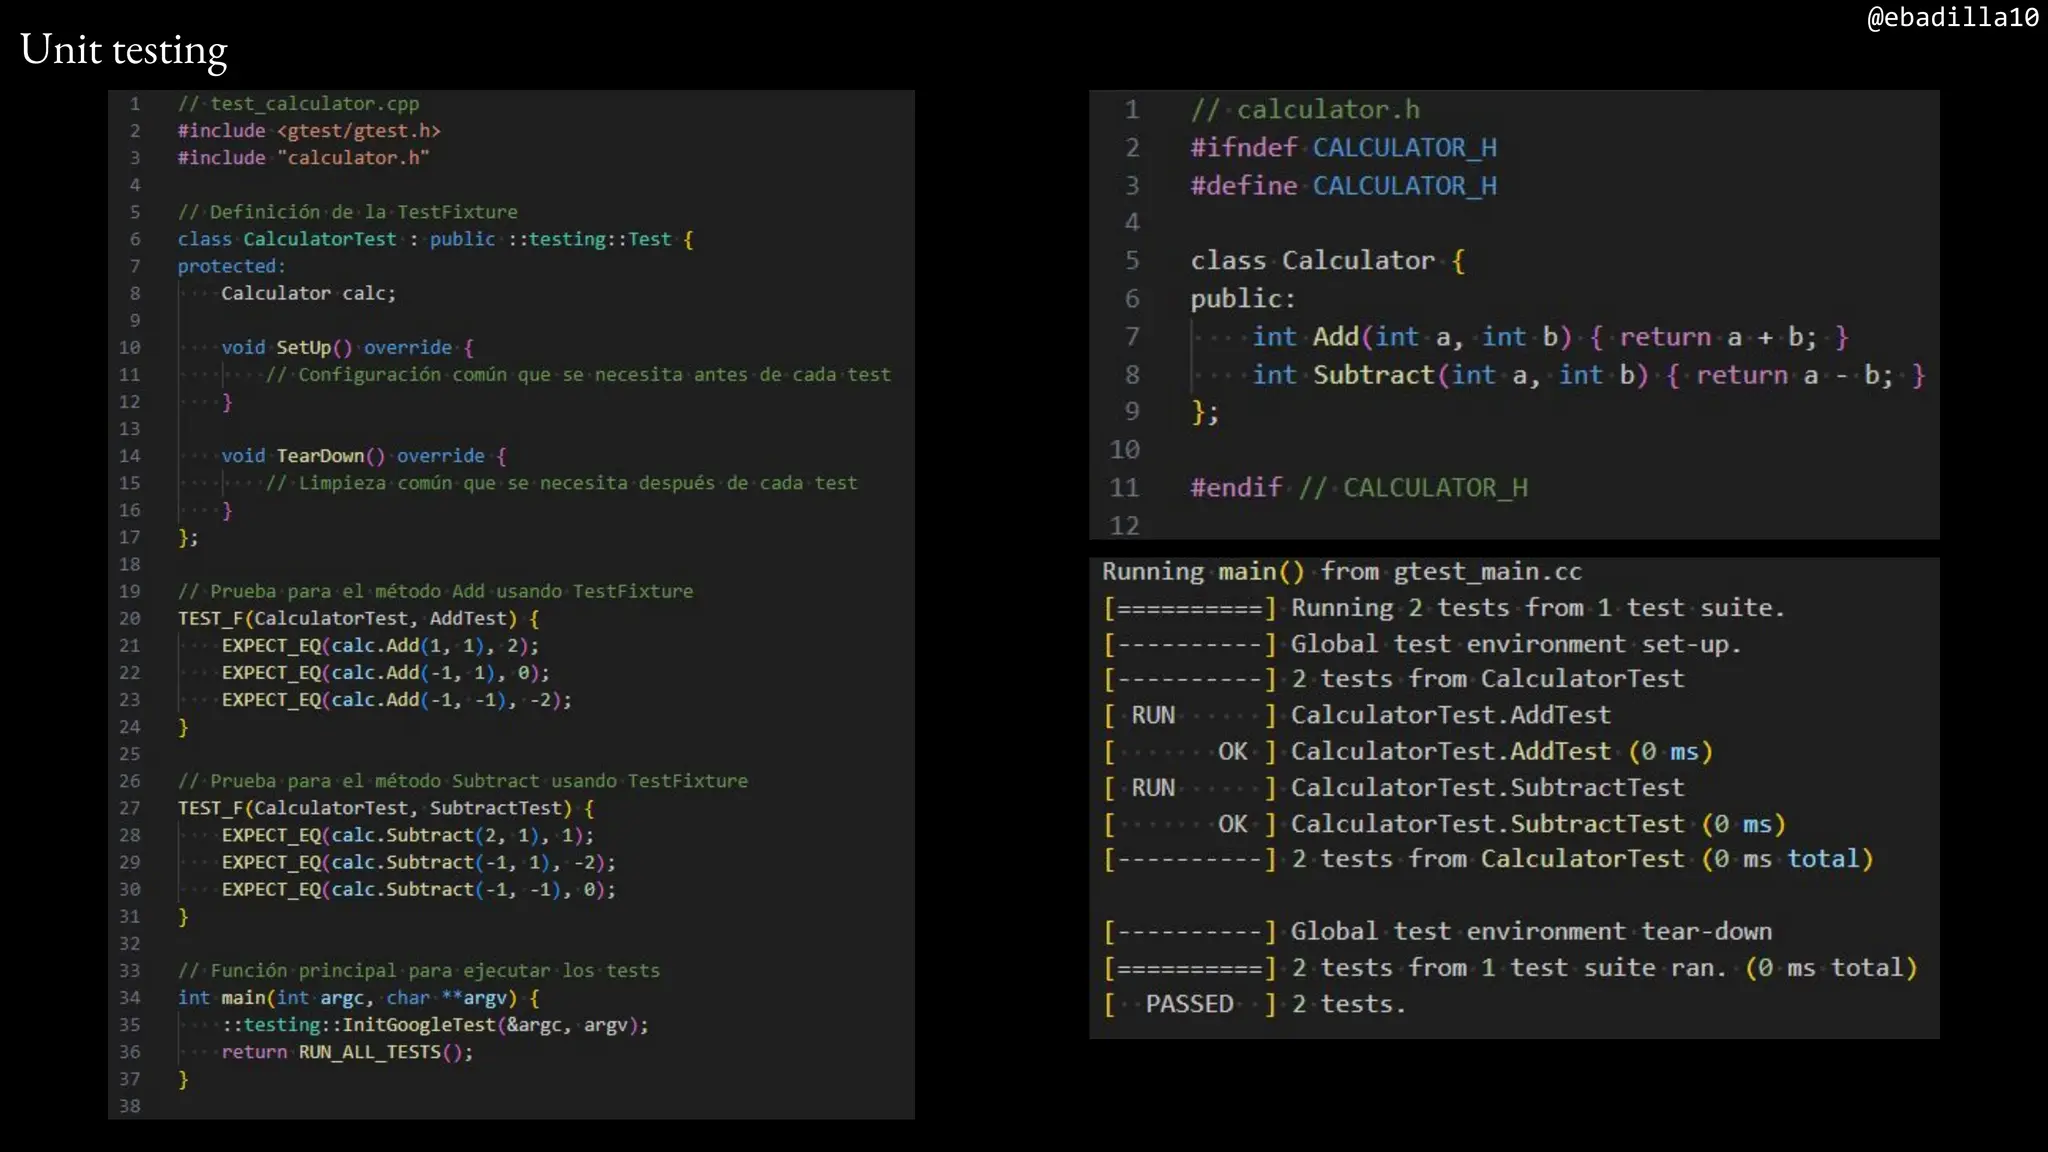Click the 'int main(int argc, char **argv)' line

[358, 996]
